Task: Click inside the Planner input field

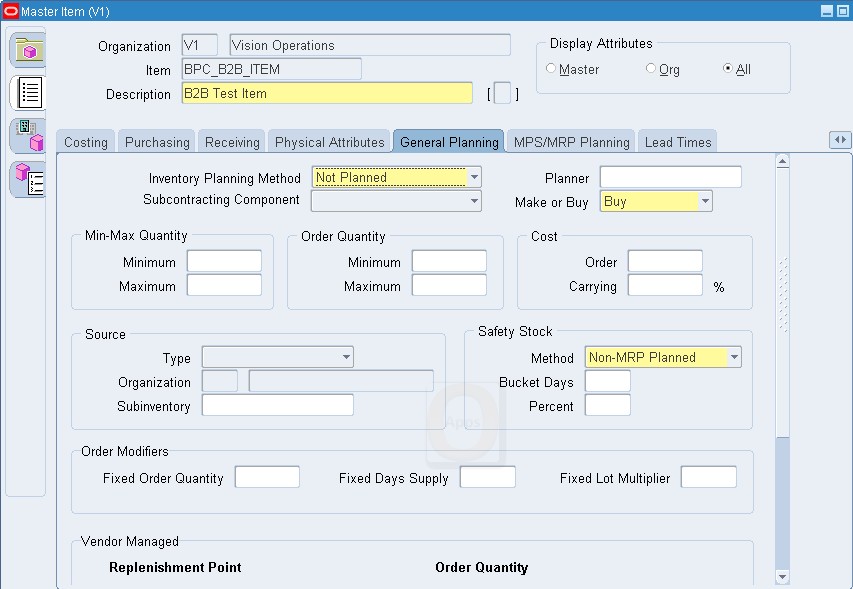Action: [x=670, y=176]
